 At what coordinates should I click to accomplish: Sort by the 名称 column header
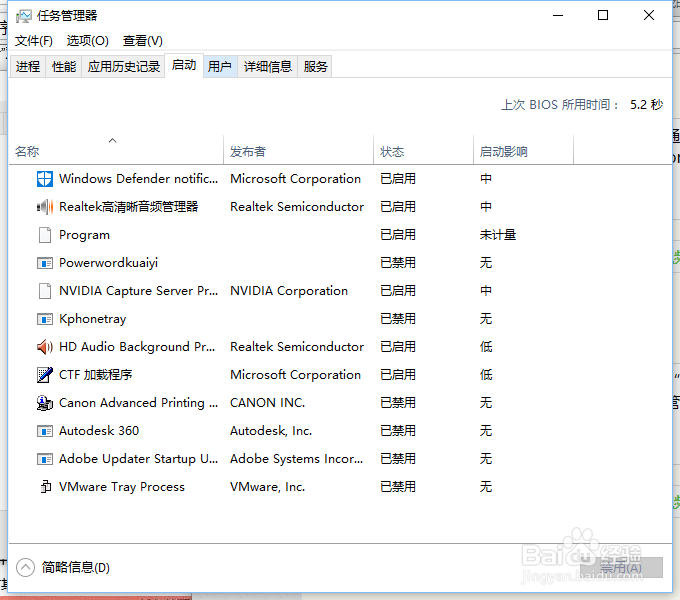(116, 151)
